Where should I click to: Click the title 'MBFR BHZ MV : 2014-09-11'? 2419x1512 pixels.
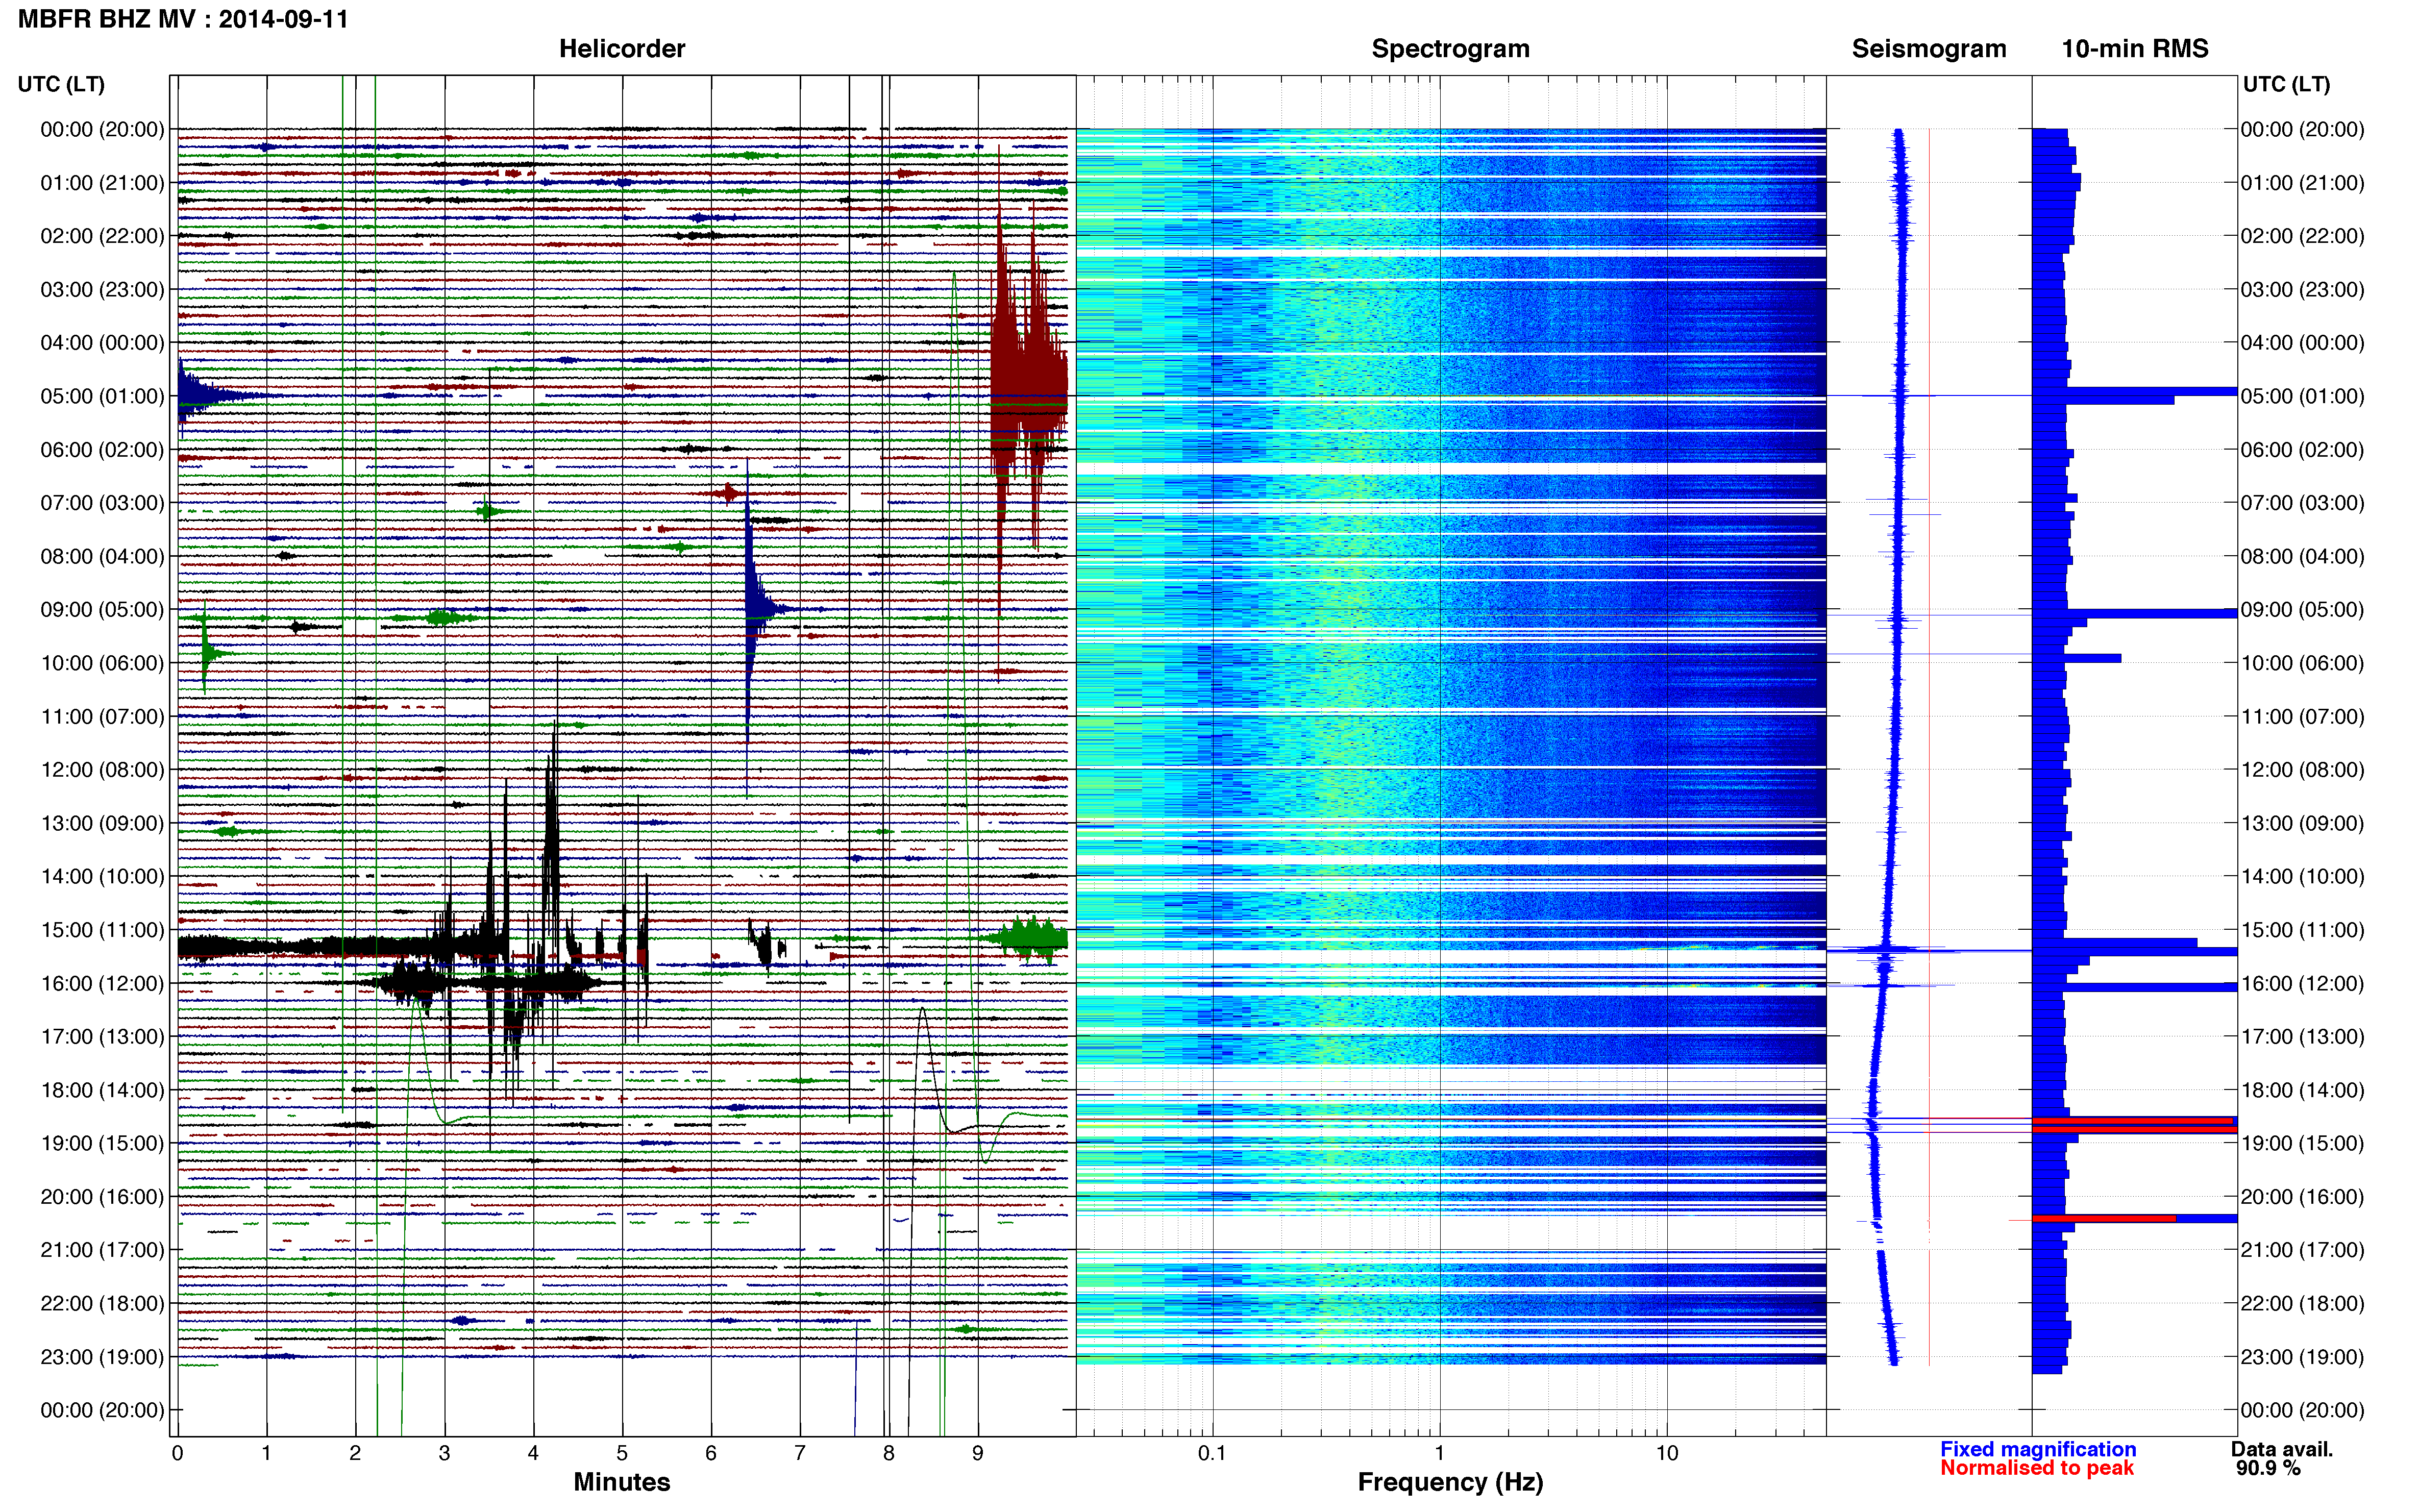(183, 19)
